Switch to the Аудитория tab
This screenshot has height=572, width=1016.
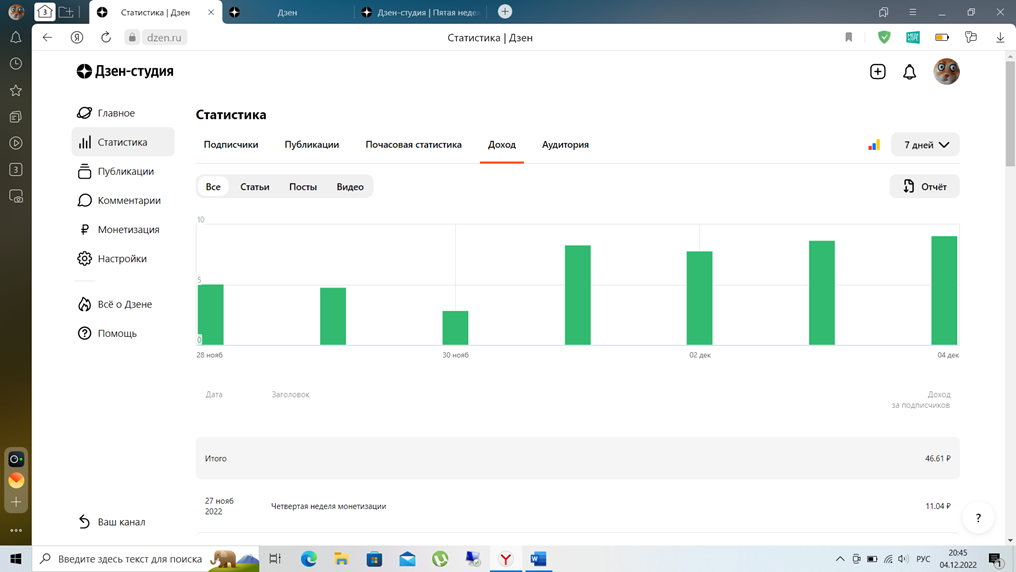point(565,144)
